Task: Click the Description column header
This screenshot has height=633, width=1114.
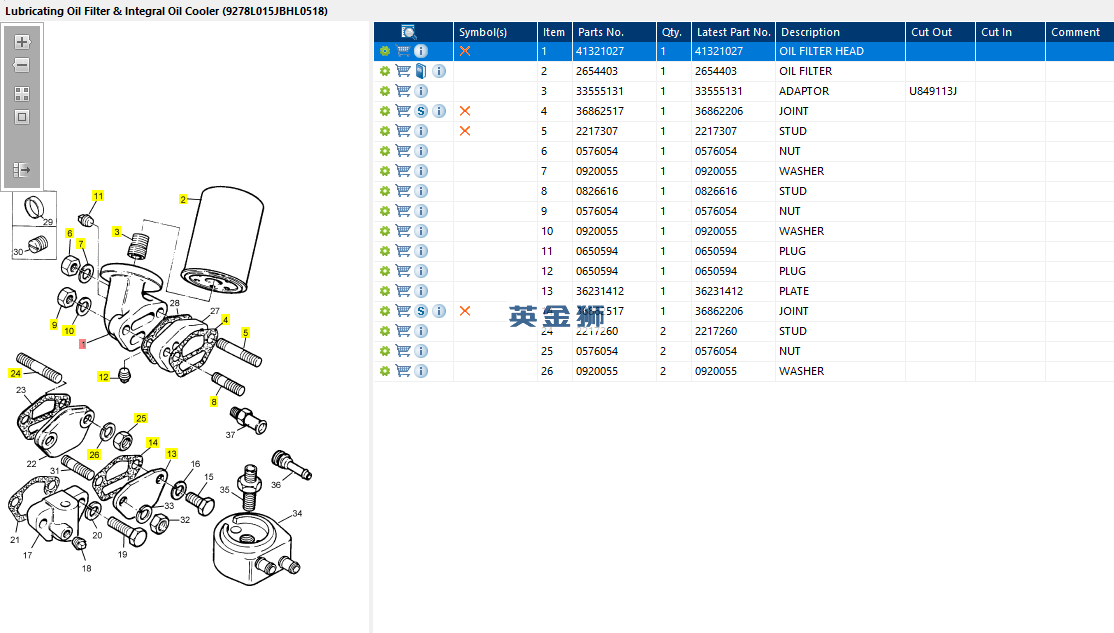Action: [x=840, y=32]
